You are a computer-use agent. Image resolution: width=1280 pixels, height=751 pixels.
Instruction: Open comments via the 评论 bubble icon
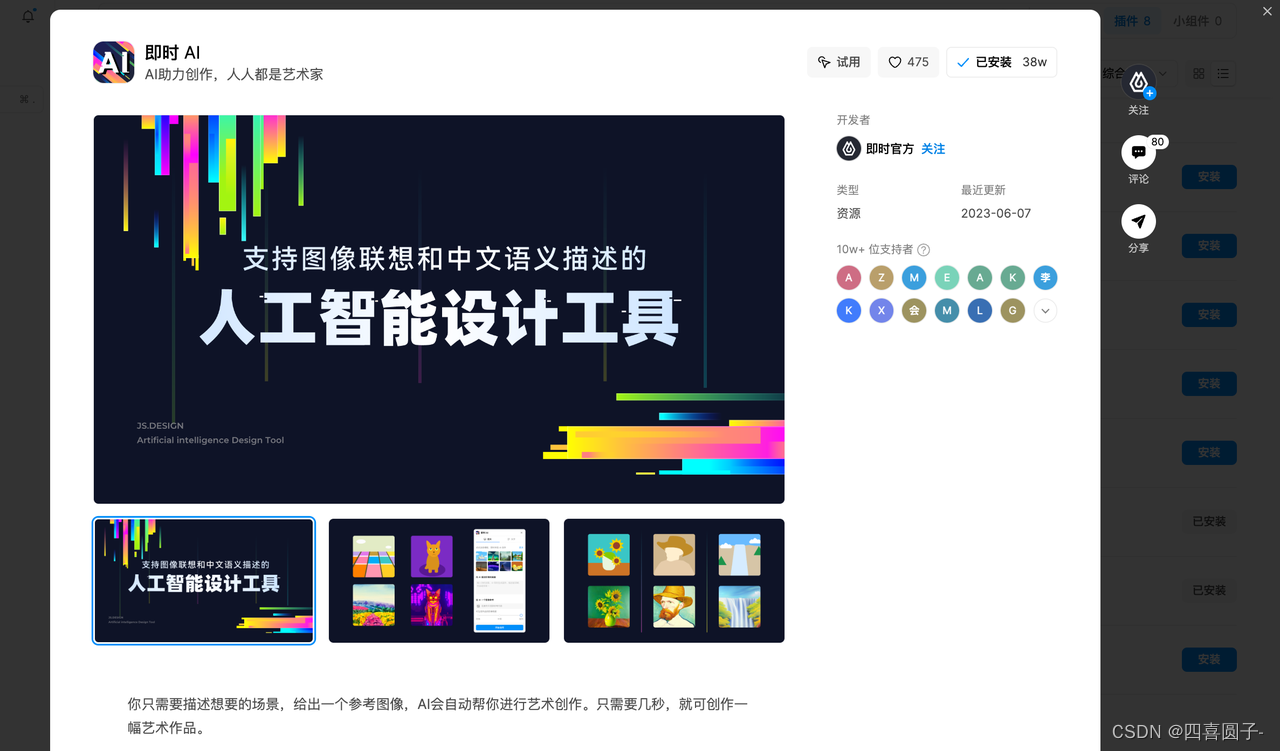tap(1138, 152)
